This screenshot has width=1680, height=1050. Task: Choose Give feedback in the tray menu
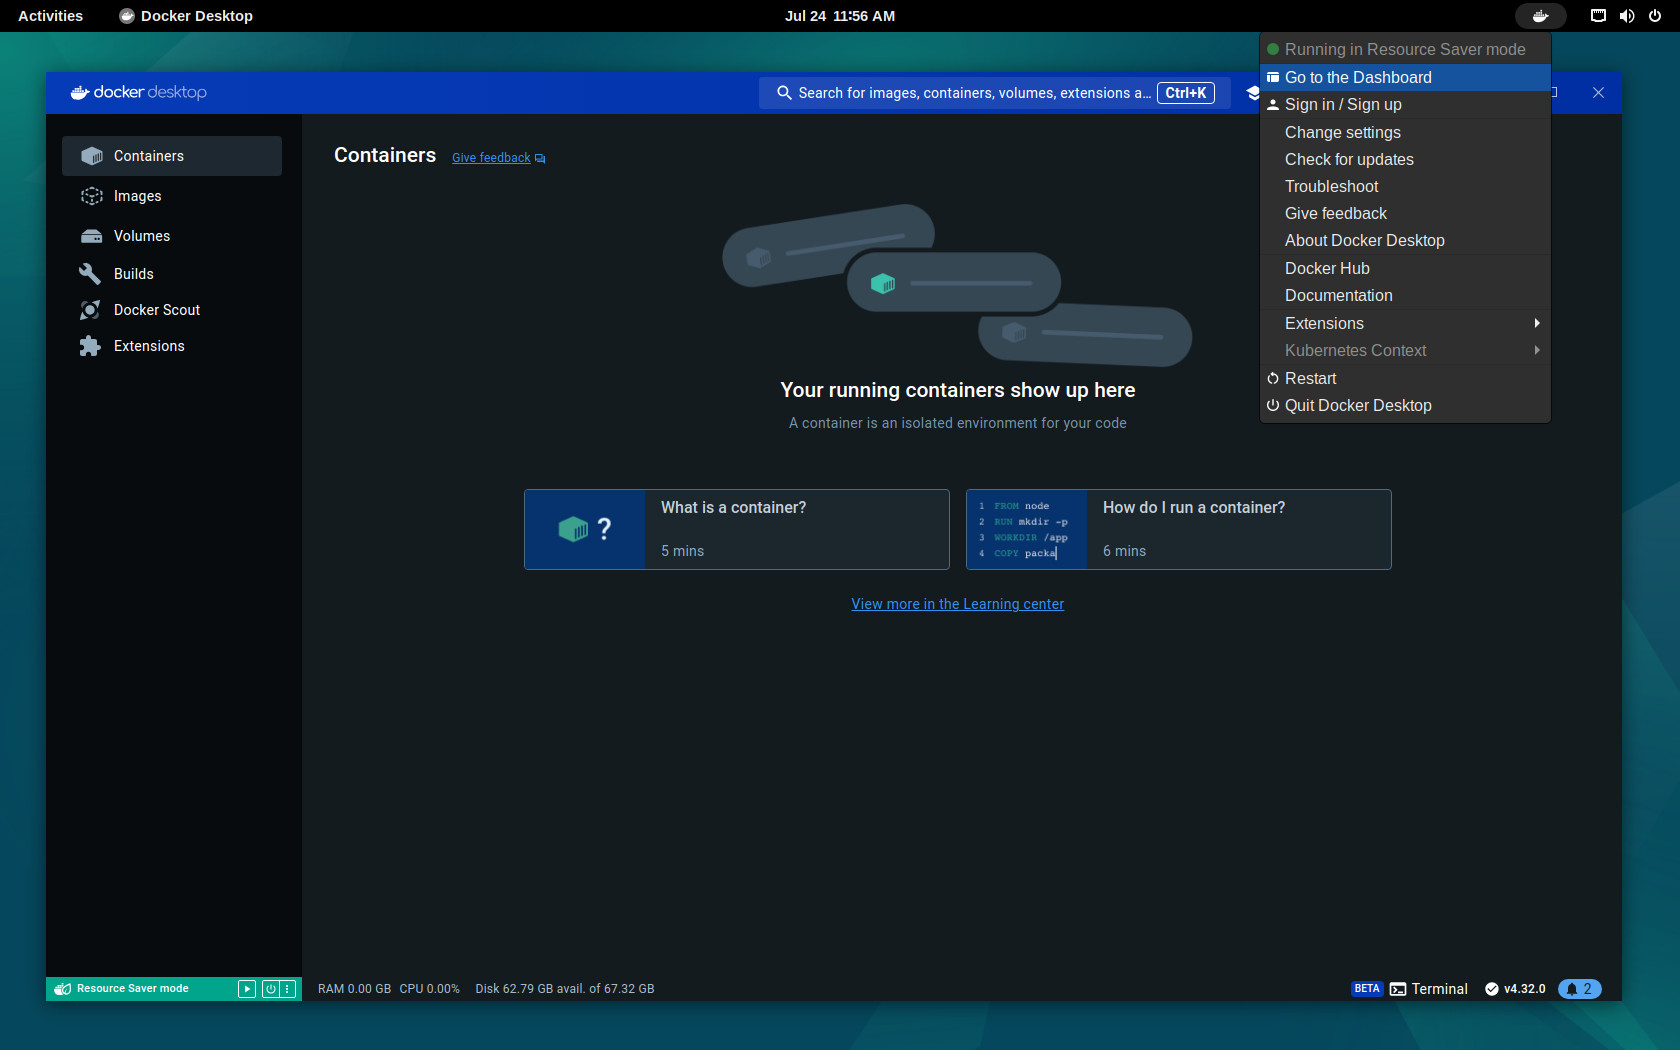pos(1405,213)
